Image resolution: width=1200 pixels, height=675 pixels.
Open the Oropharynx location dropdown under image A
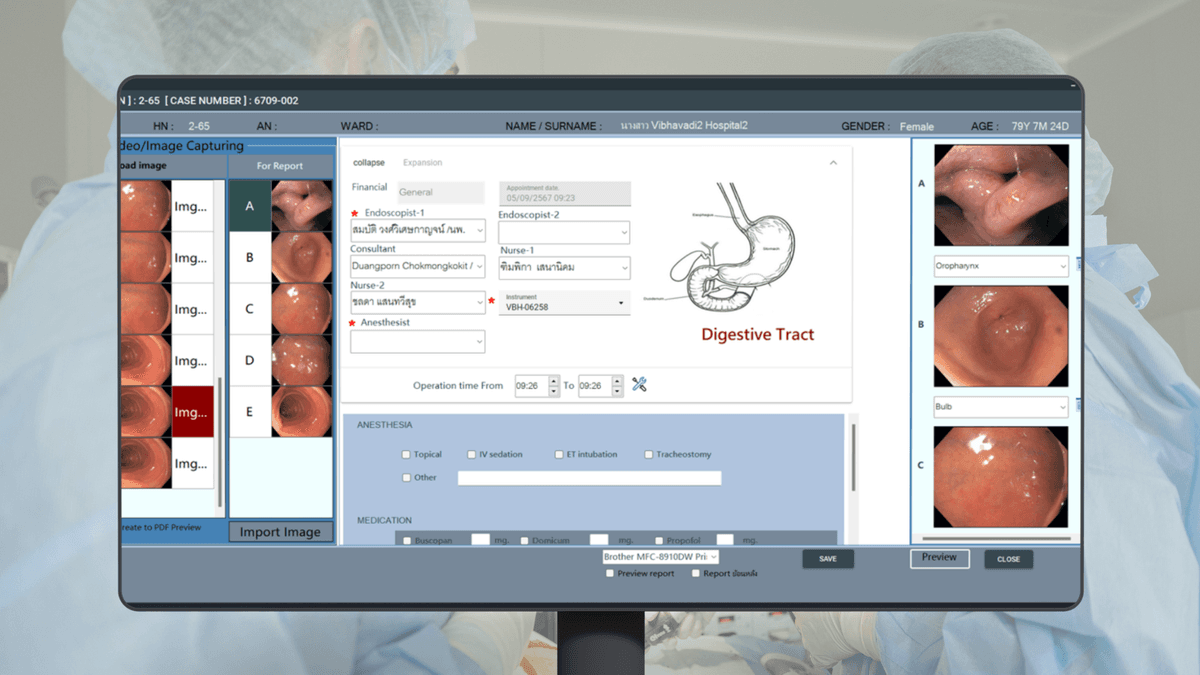click(1001, 267)
